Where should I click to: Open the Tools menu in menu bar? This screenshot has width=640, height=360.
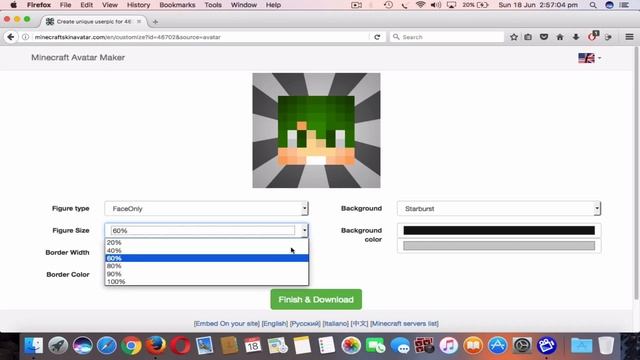point(213,5)
